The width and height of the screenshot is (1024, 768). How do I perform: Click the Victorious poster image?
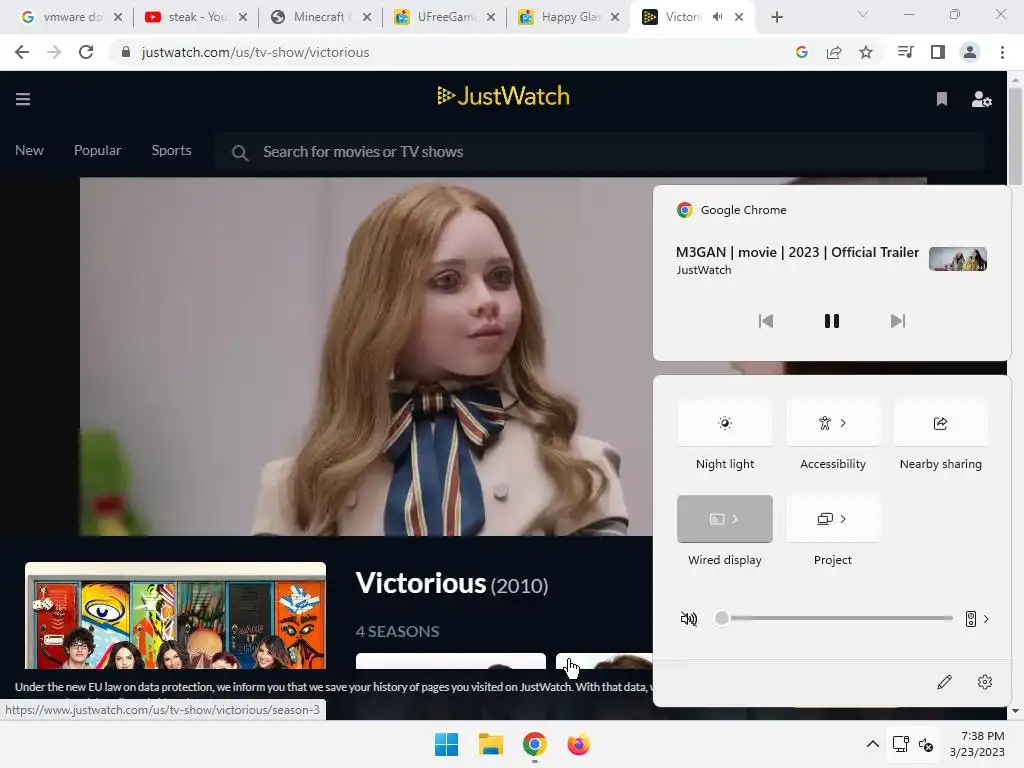[175, 616]
